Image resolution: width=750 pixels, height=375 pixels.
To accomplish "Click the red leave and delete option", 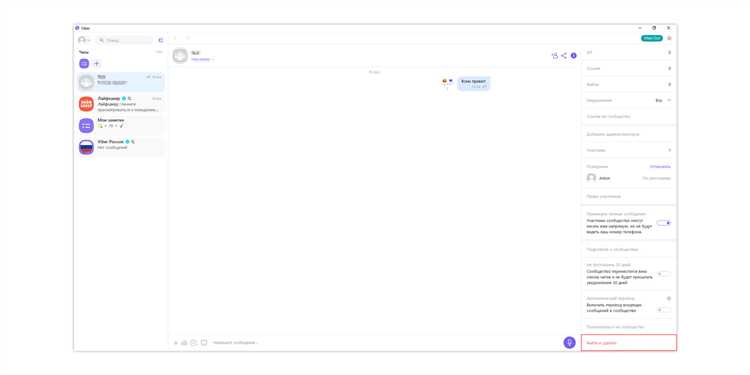I will tap(629, 343).
